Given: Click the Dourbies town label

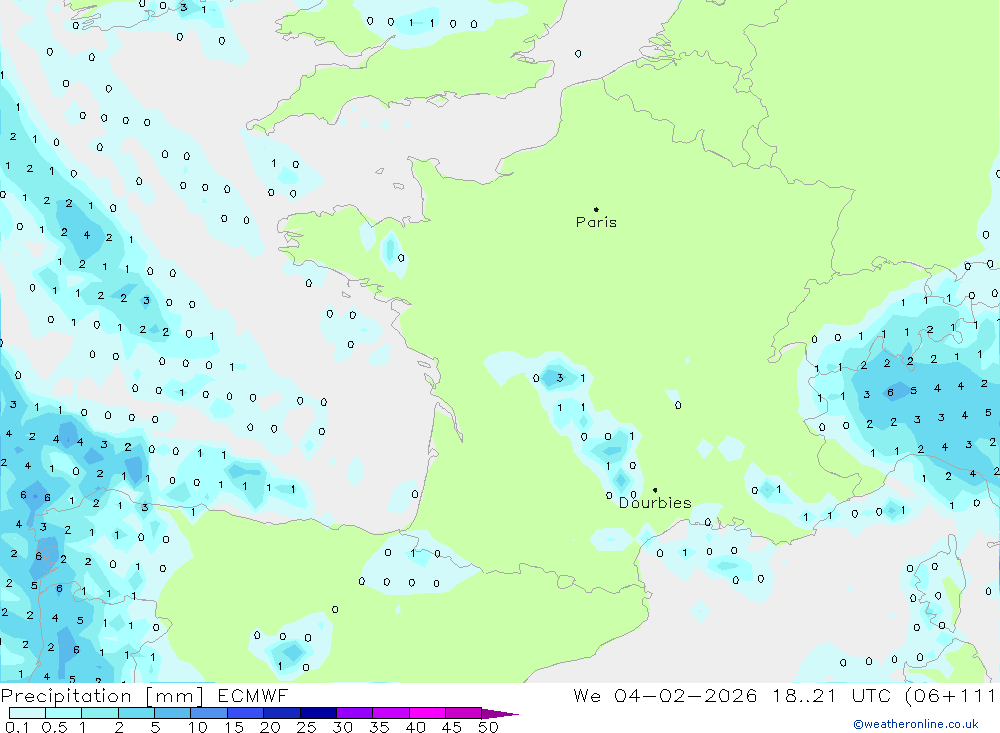Looking at the screenshot, I should click(655, 503).
